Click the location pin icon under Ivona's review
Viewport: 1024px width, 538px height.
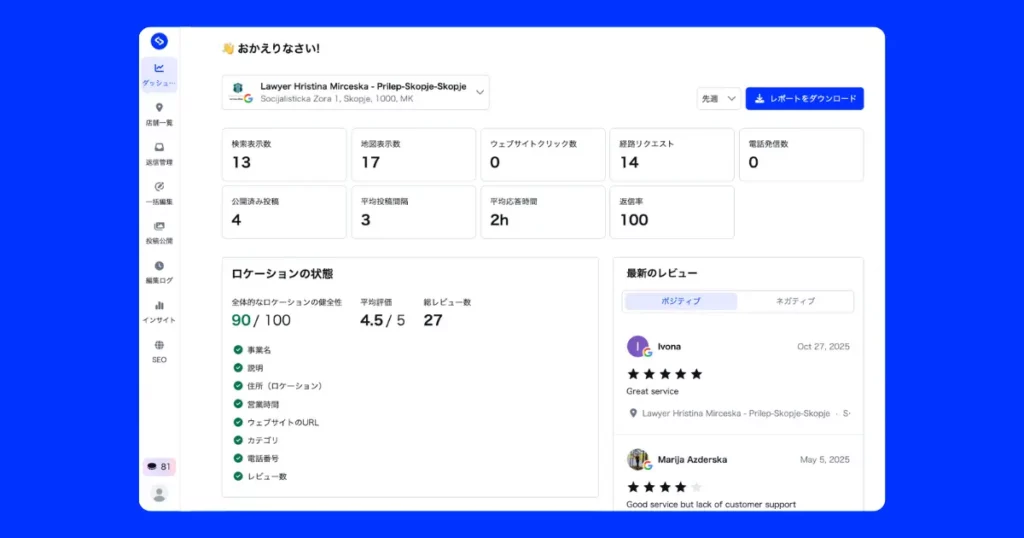pos(633,413)
